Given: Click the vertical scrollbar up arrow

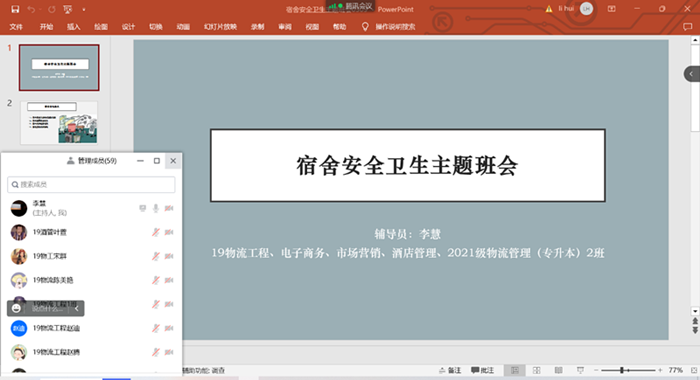Looking at the screenshot, I should click(x=695, y=40).
